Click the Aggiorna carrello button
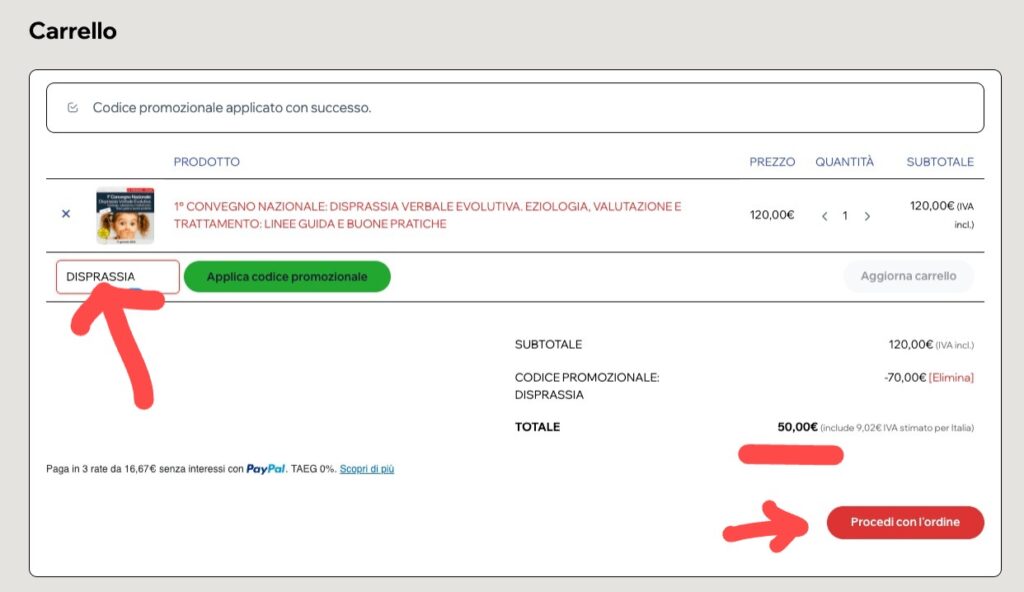This screenshot has width=1024, height=592. pyautogui.click(x=908, y=276)
